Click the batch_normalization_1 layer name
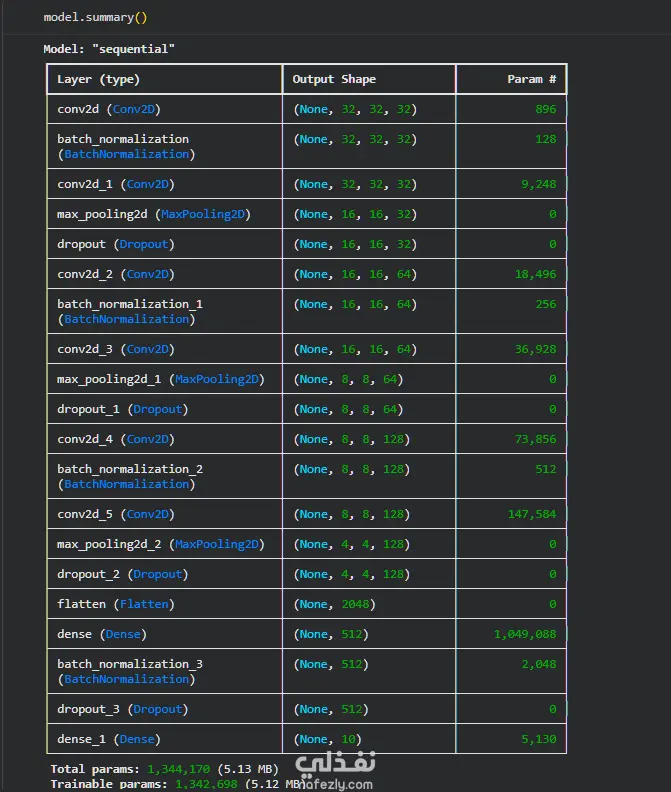The width and height of the screenshot is (671, 792). coord(130,304)
